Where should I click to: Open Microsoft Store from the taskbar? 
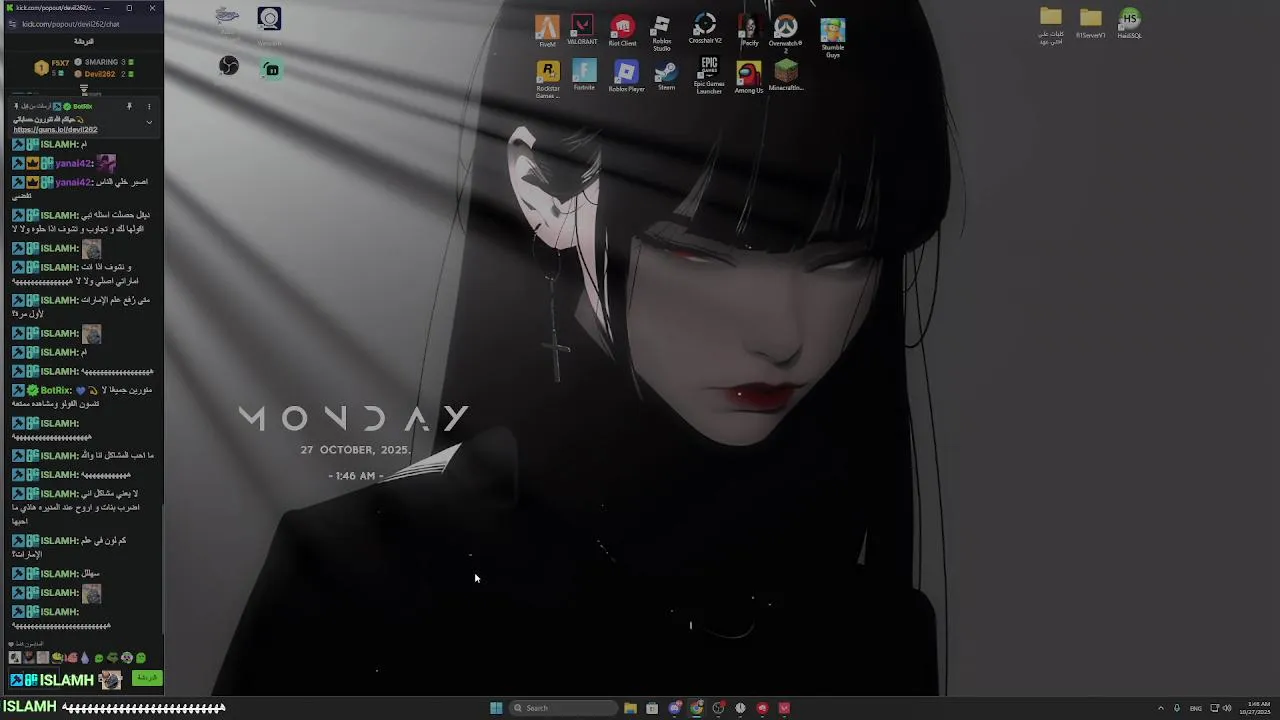pyautogui.click(x=652, y=708)
